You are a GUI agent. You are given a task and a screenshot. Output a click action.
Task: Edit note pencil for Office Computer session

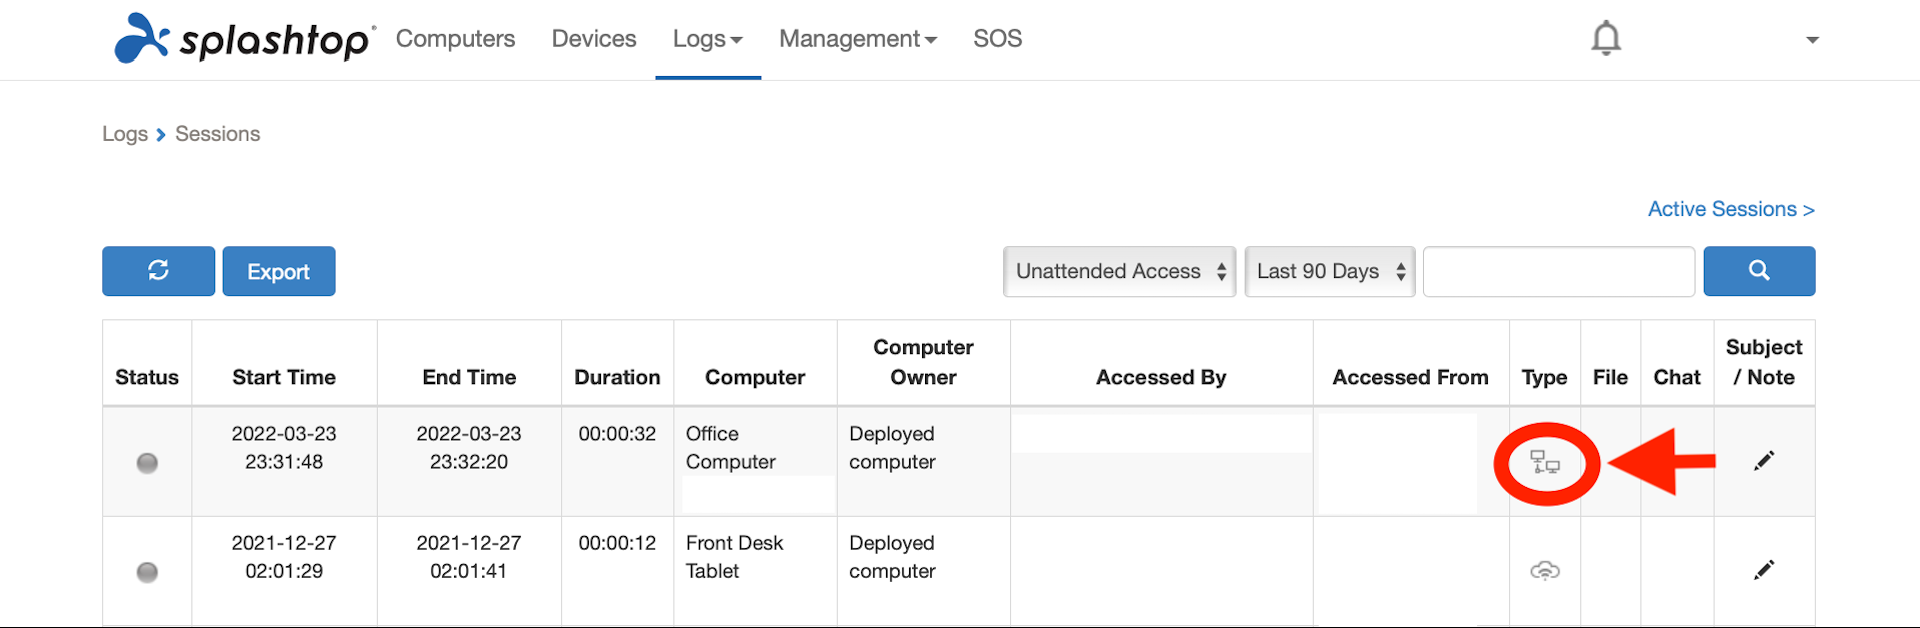coord(1764,460)
